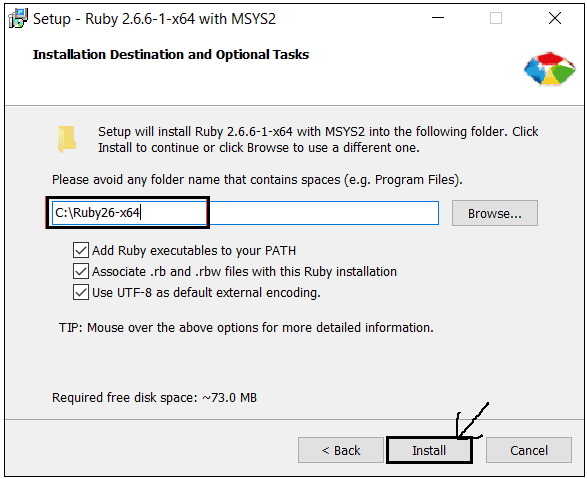Viewport: 587px width, 479px height.
Task: Uncheck Add Ruby executables to your PATH
Action: coord(81,250)
